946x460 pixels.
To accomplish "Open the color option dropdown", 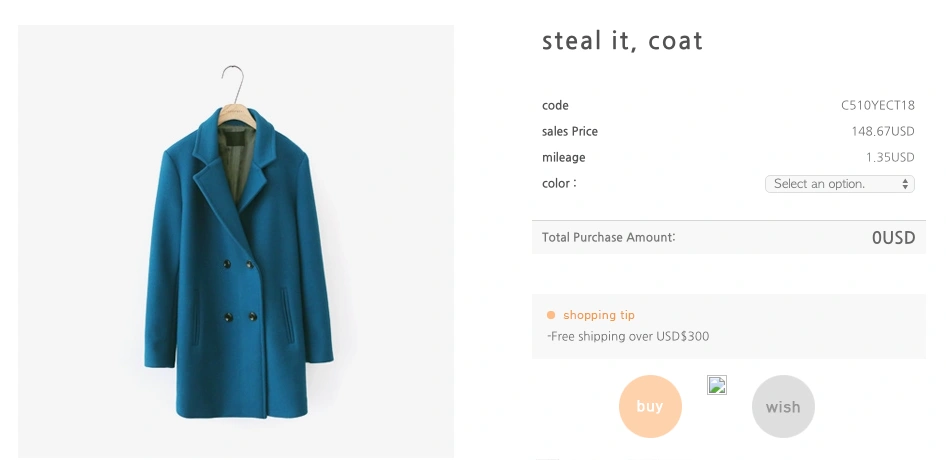I will [839, 184].
